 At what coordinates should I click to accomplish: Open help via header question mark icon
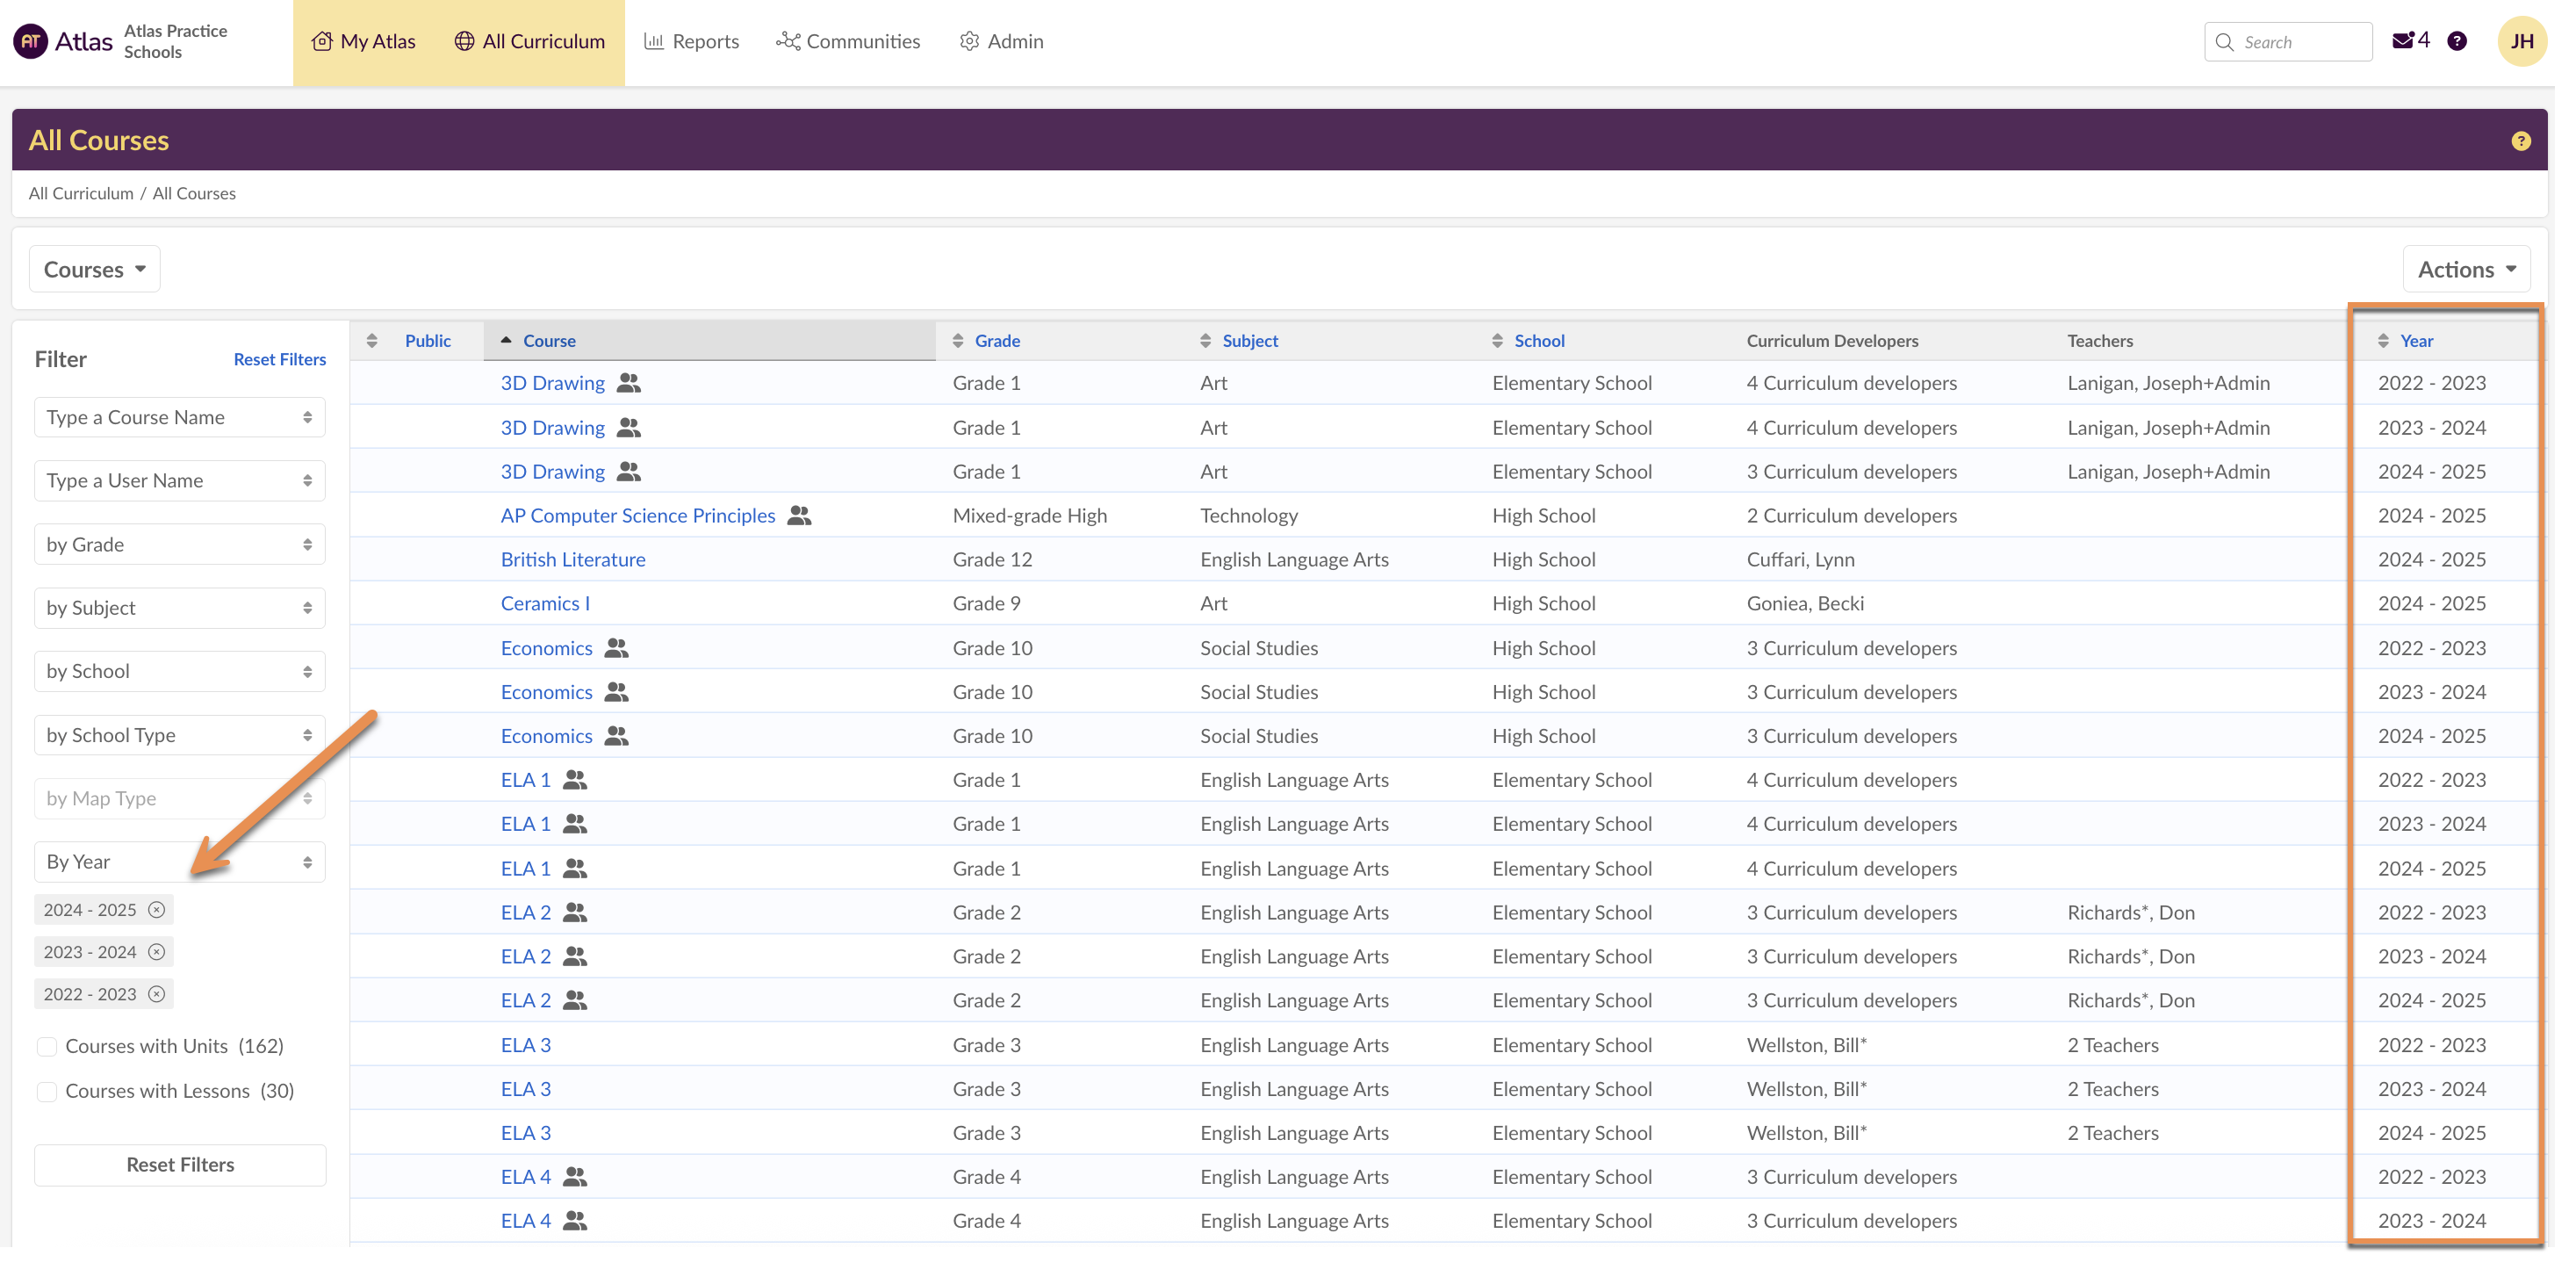point(2457,41)
